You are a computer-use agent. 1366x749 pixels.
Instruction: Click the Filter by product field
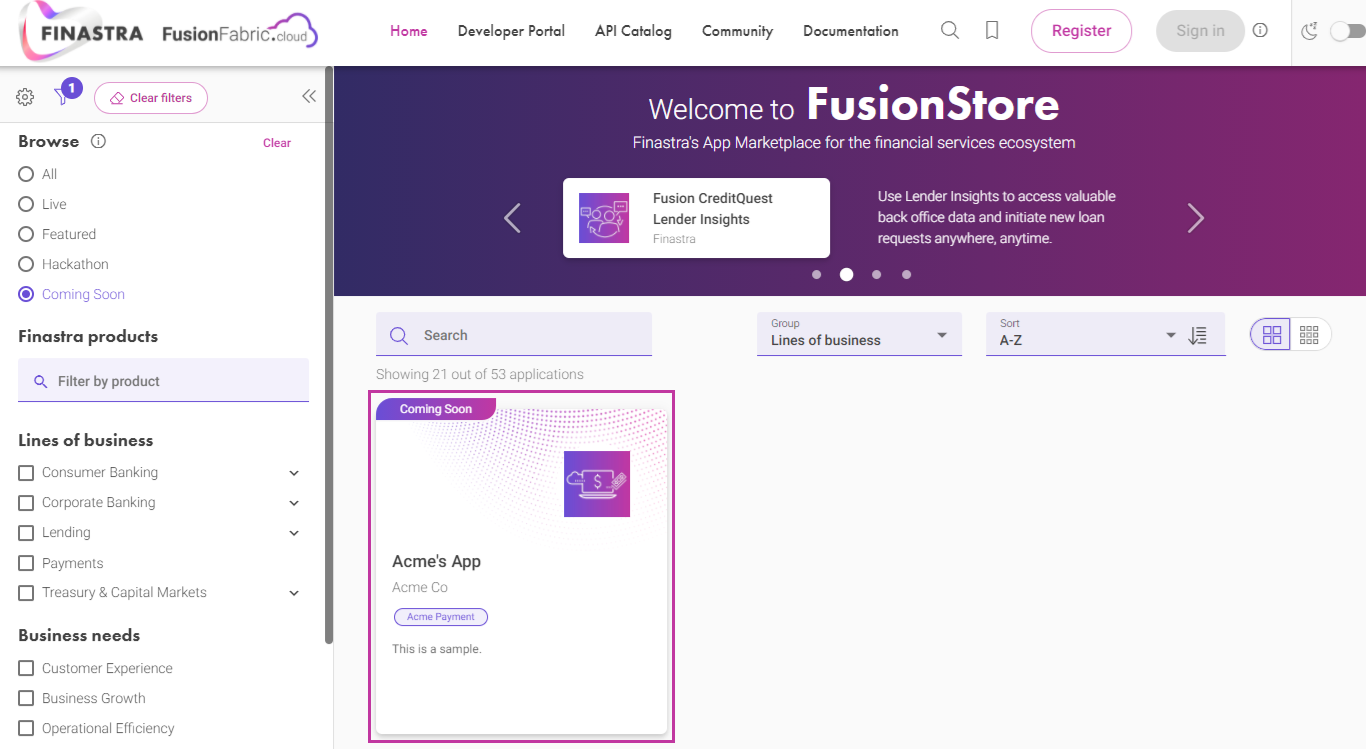coord(163,381)
